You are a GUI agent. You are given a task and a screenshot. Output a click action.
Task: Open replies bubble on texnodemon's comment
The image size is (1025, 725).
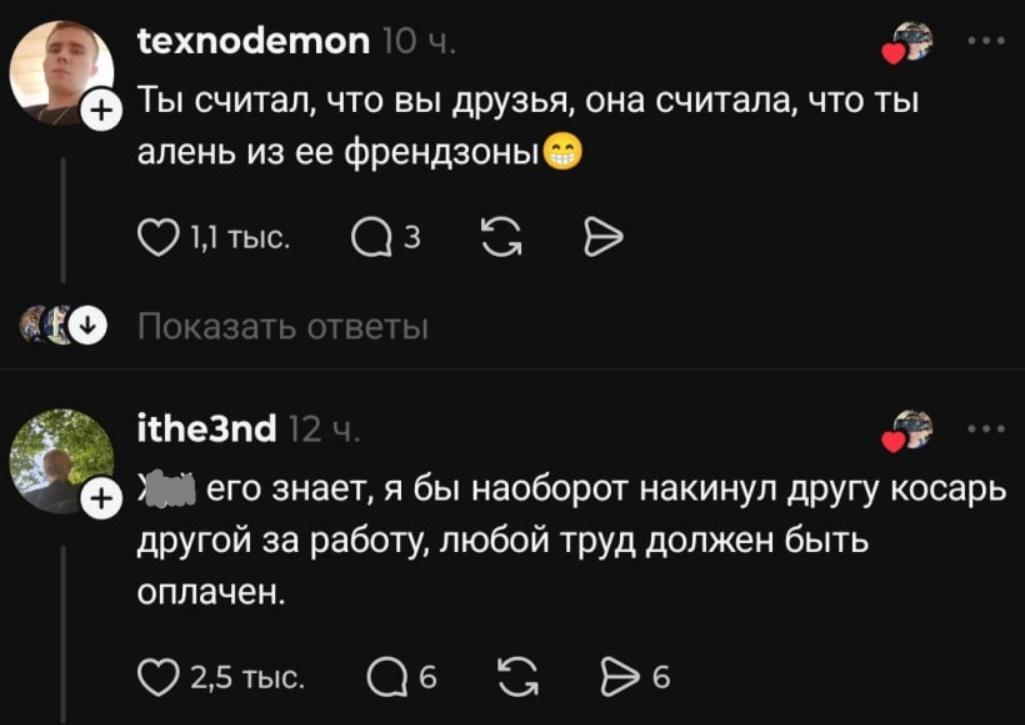373,239
